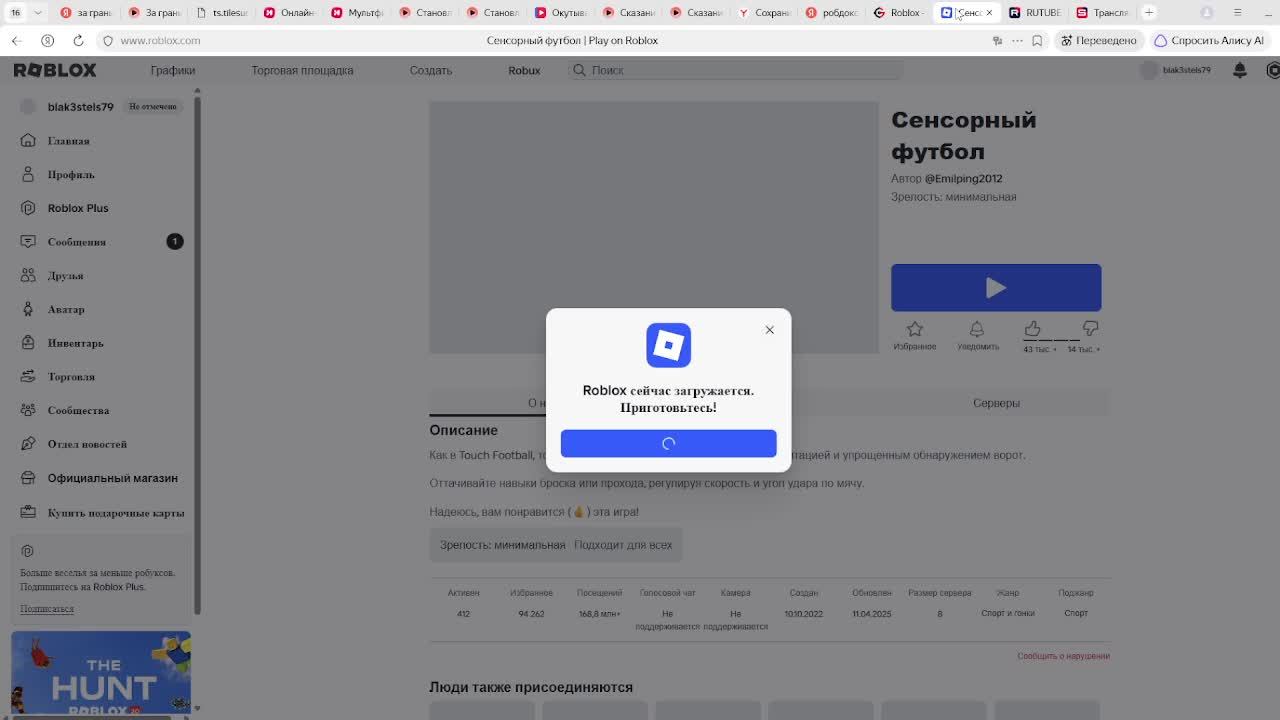Click Спросить Алису AI button
1280x720 pixels.
1209,40
